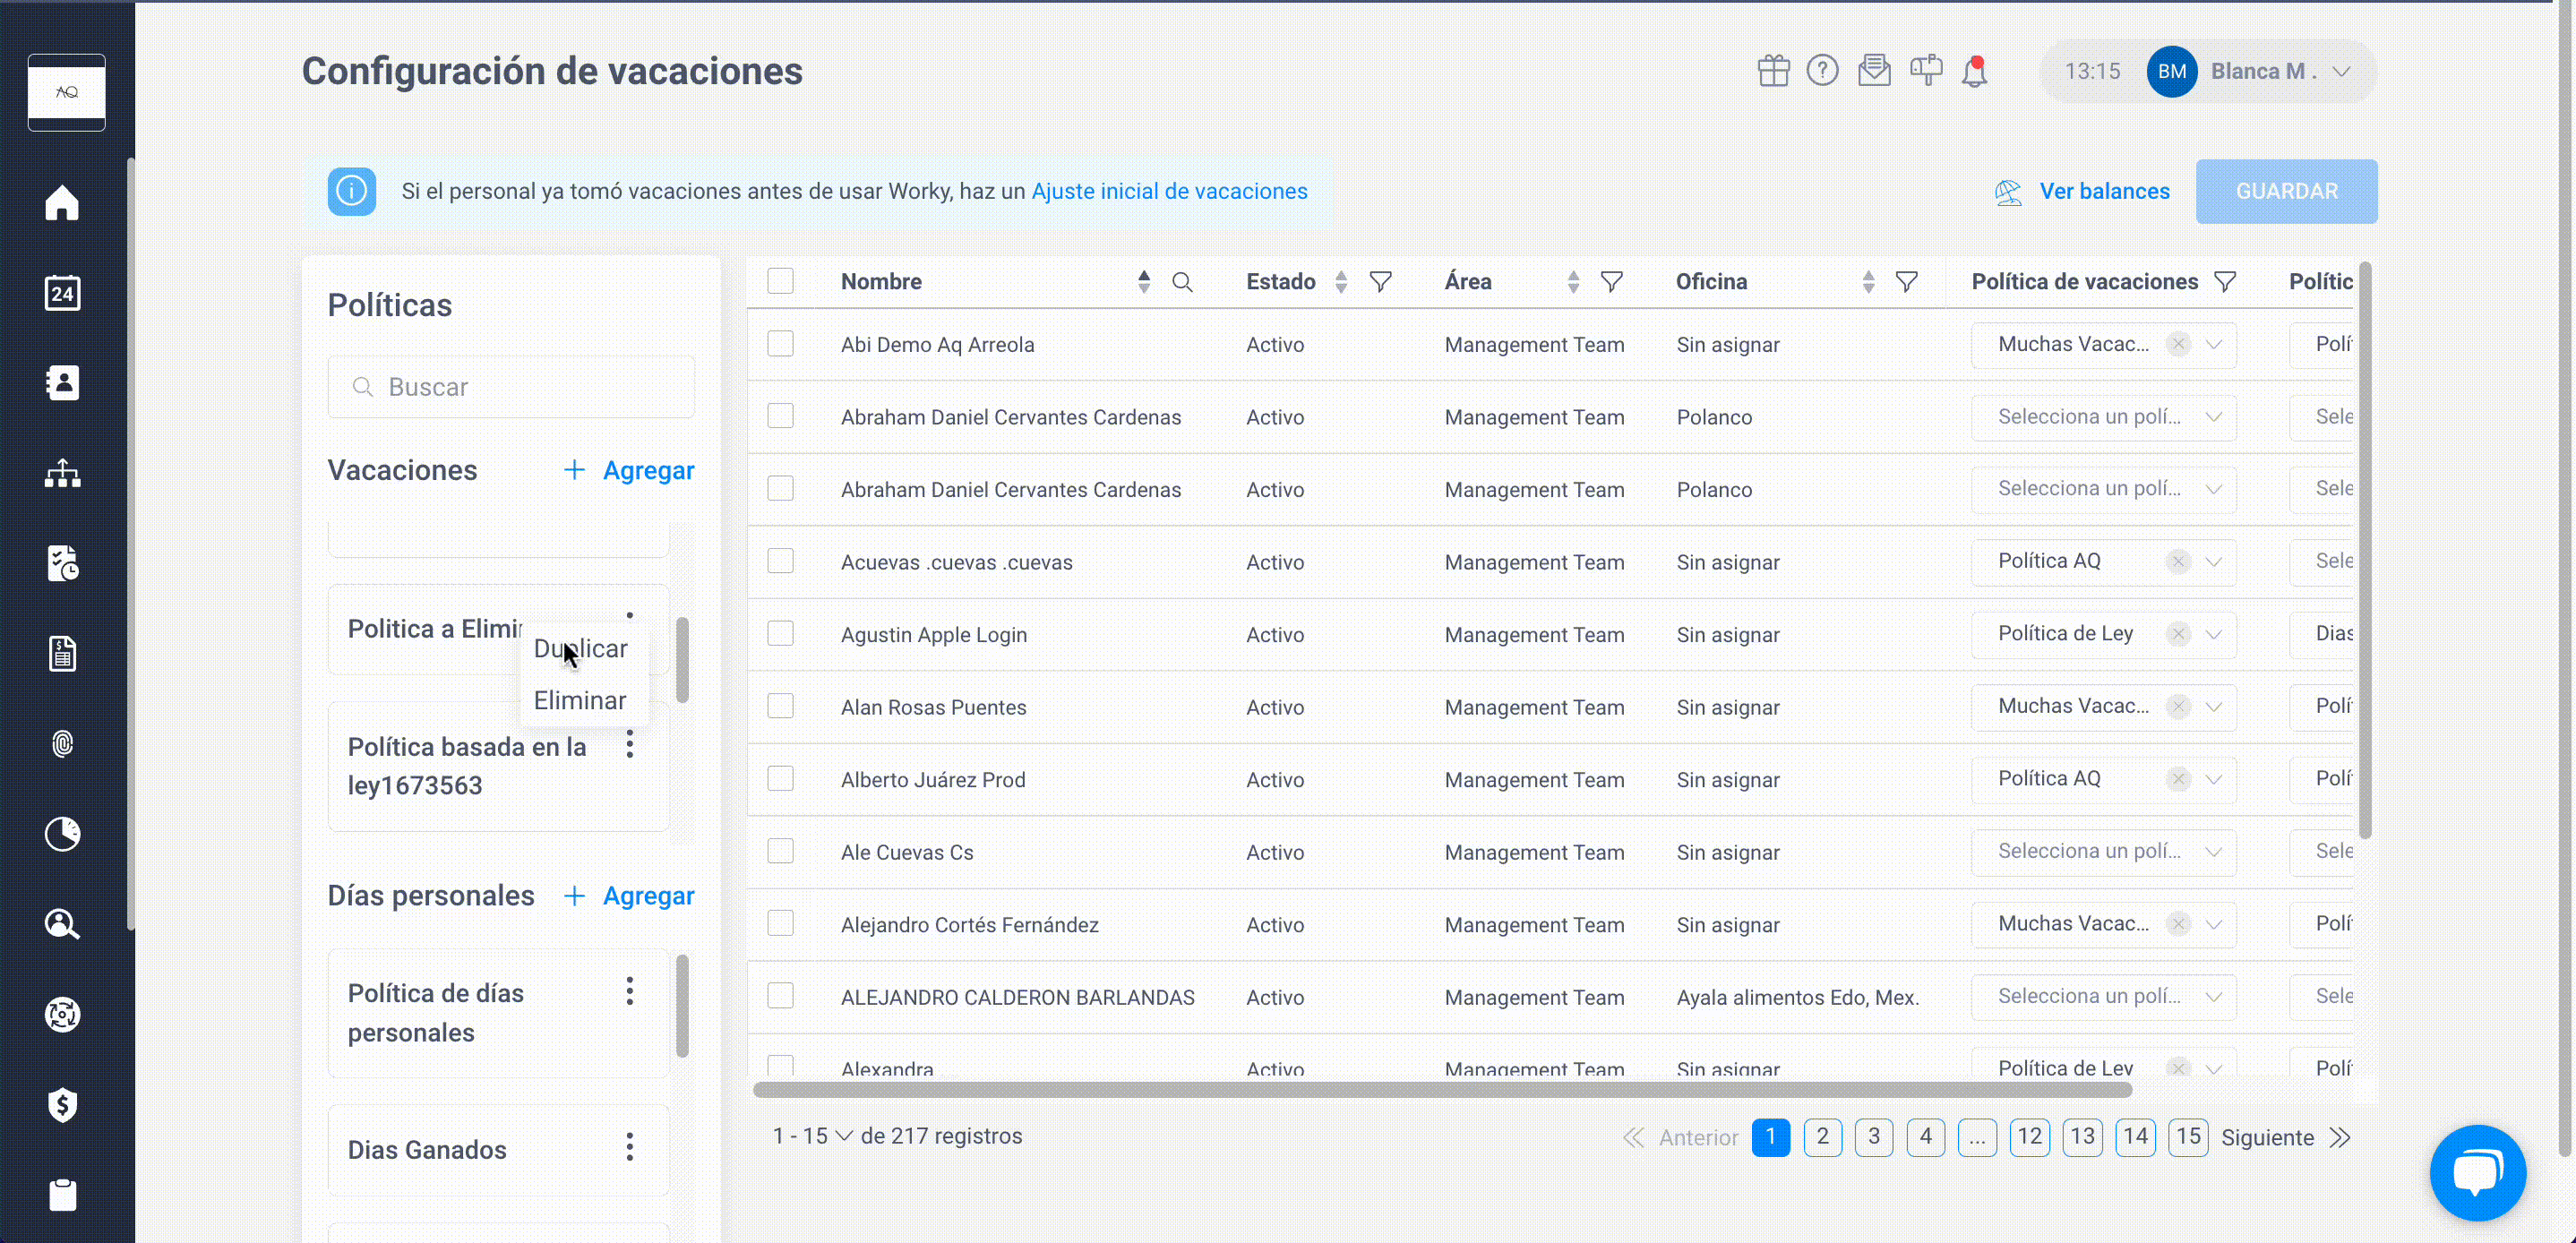2576x1243 pixels.
Task: Filter the Área column
Action: point(1612,282)
